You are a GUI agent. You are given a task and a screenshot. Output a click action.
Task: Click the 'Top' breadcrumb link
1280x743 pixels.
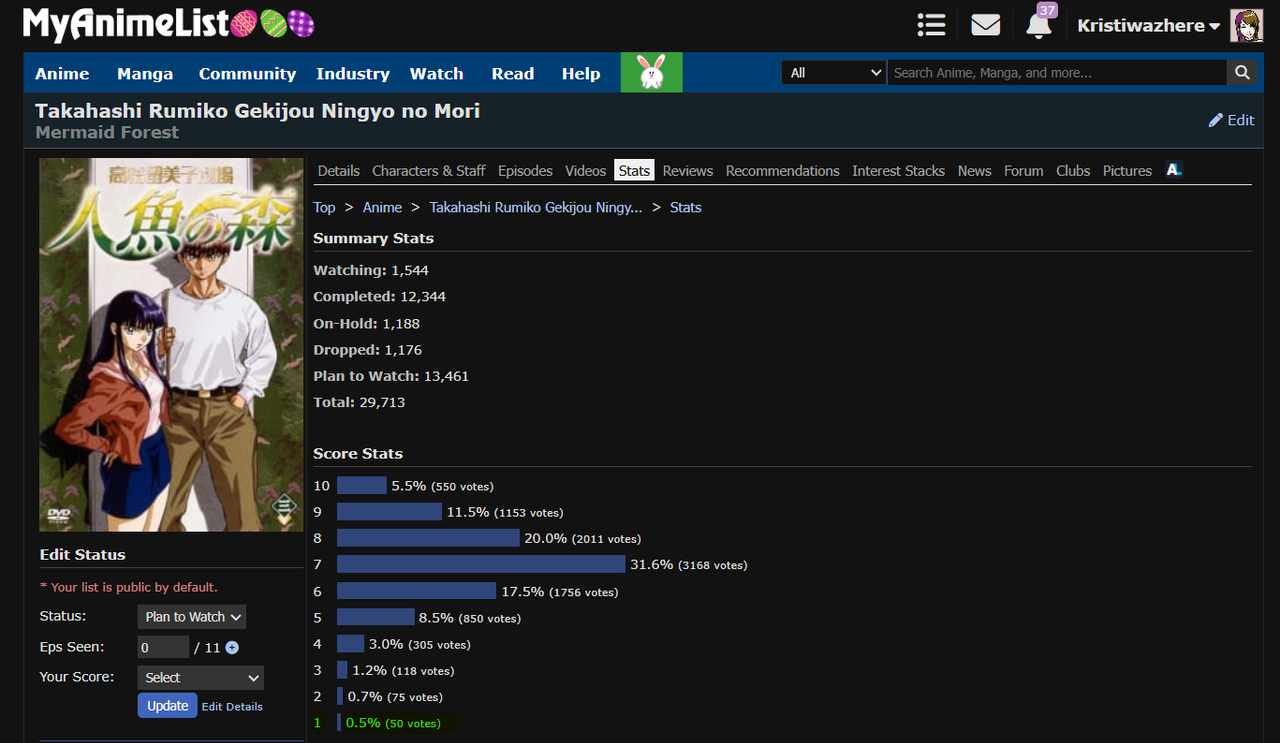click(324, 208)
